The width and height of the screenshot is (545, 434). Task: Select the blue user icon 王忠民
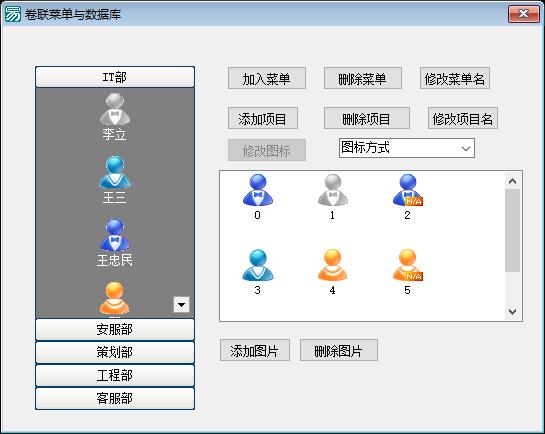(115, 235)
